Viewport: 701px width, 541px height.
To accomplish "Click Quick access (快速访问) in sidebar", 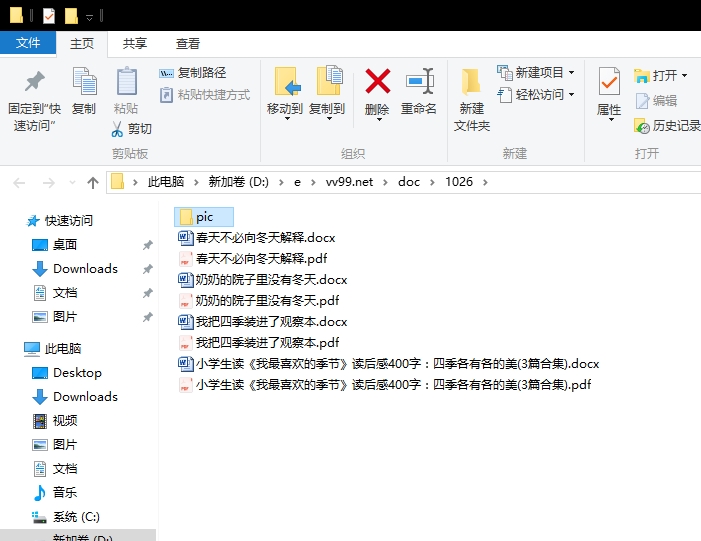I will click(x=60, y=220).
